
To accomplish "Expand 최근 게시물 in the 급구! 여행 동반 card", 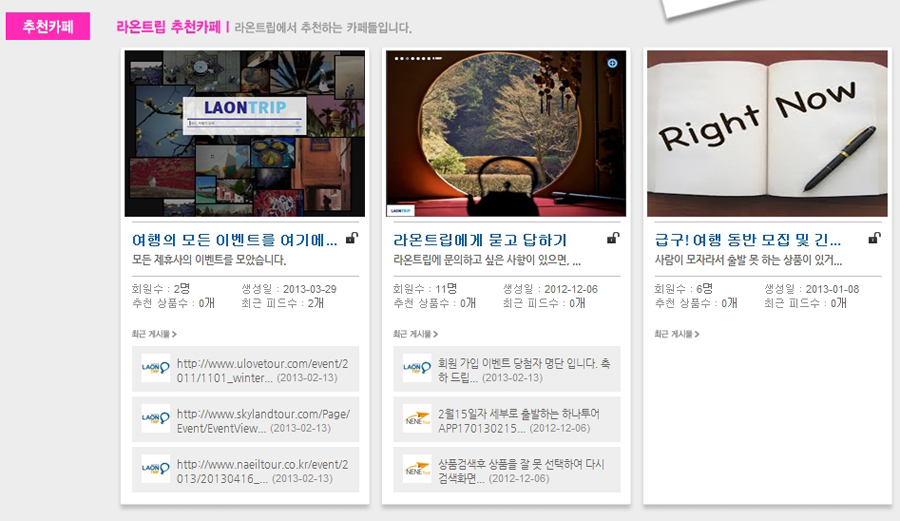I will [676, 334].
